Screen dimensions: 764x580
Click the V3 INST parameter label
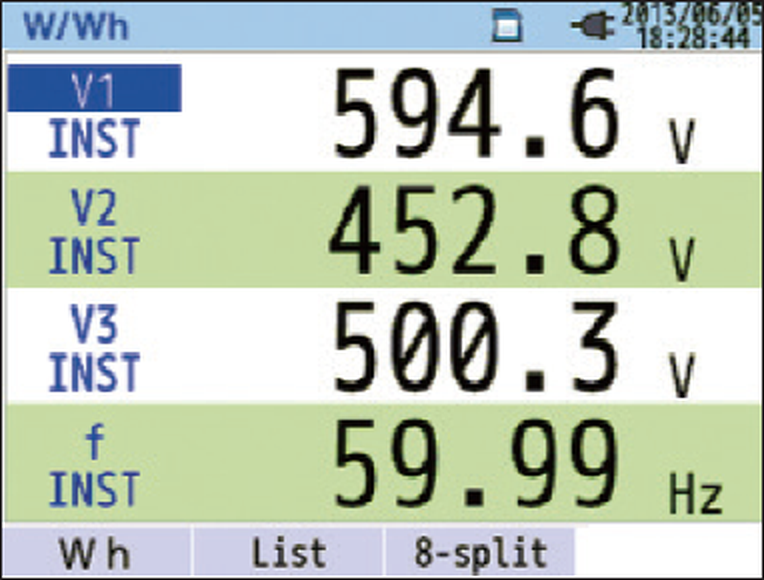pyautogui.click(x=94, y=348)
